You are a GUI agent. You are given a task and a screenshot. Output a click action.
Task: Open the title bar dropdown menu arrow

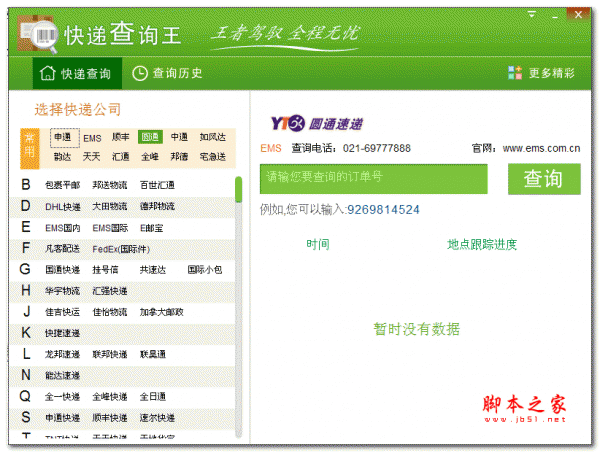532,15
